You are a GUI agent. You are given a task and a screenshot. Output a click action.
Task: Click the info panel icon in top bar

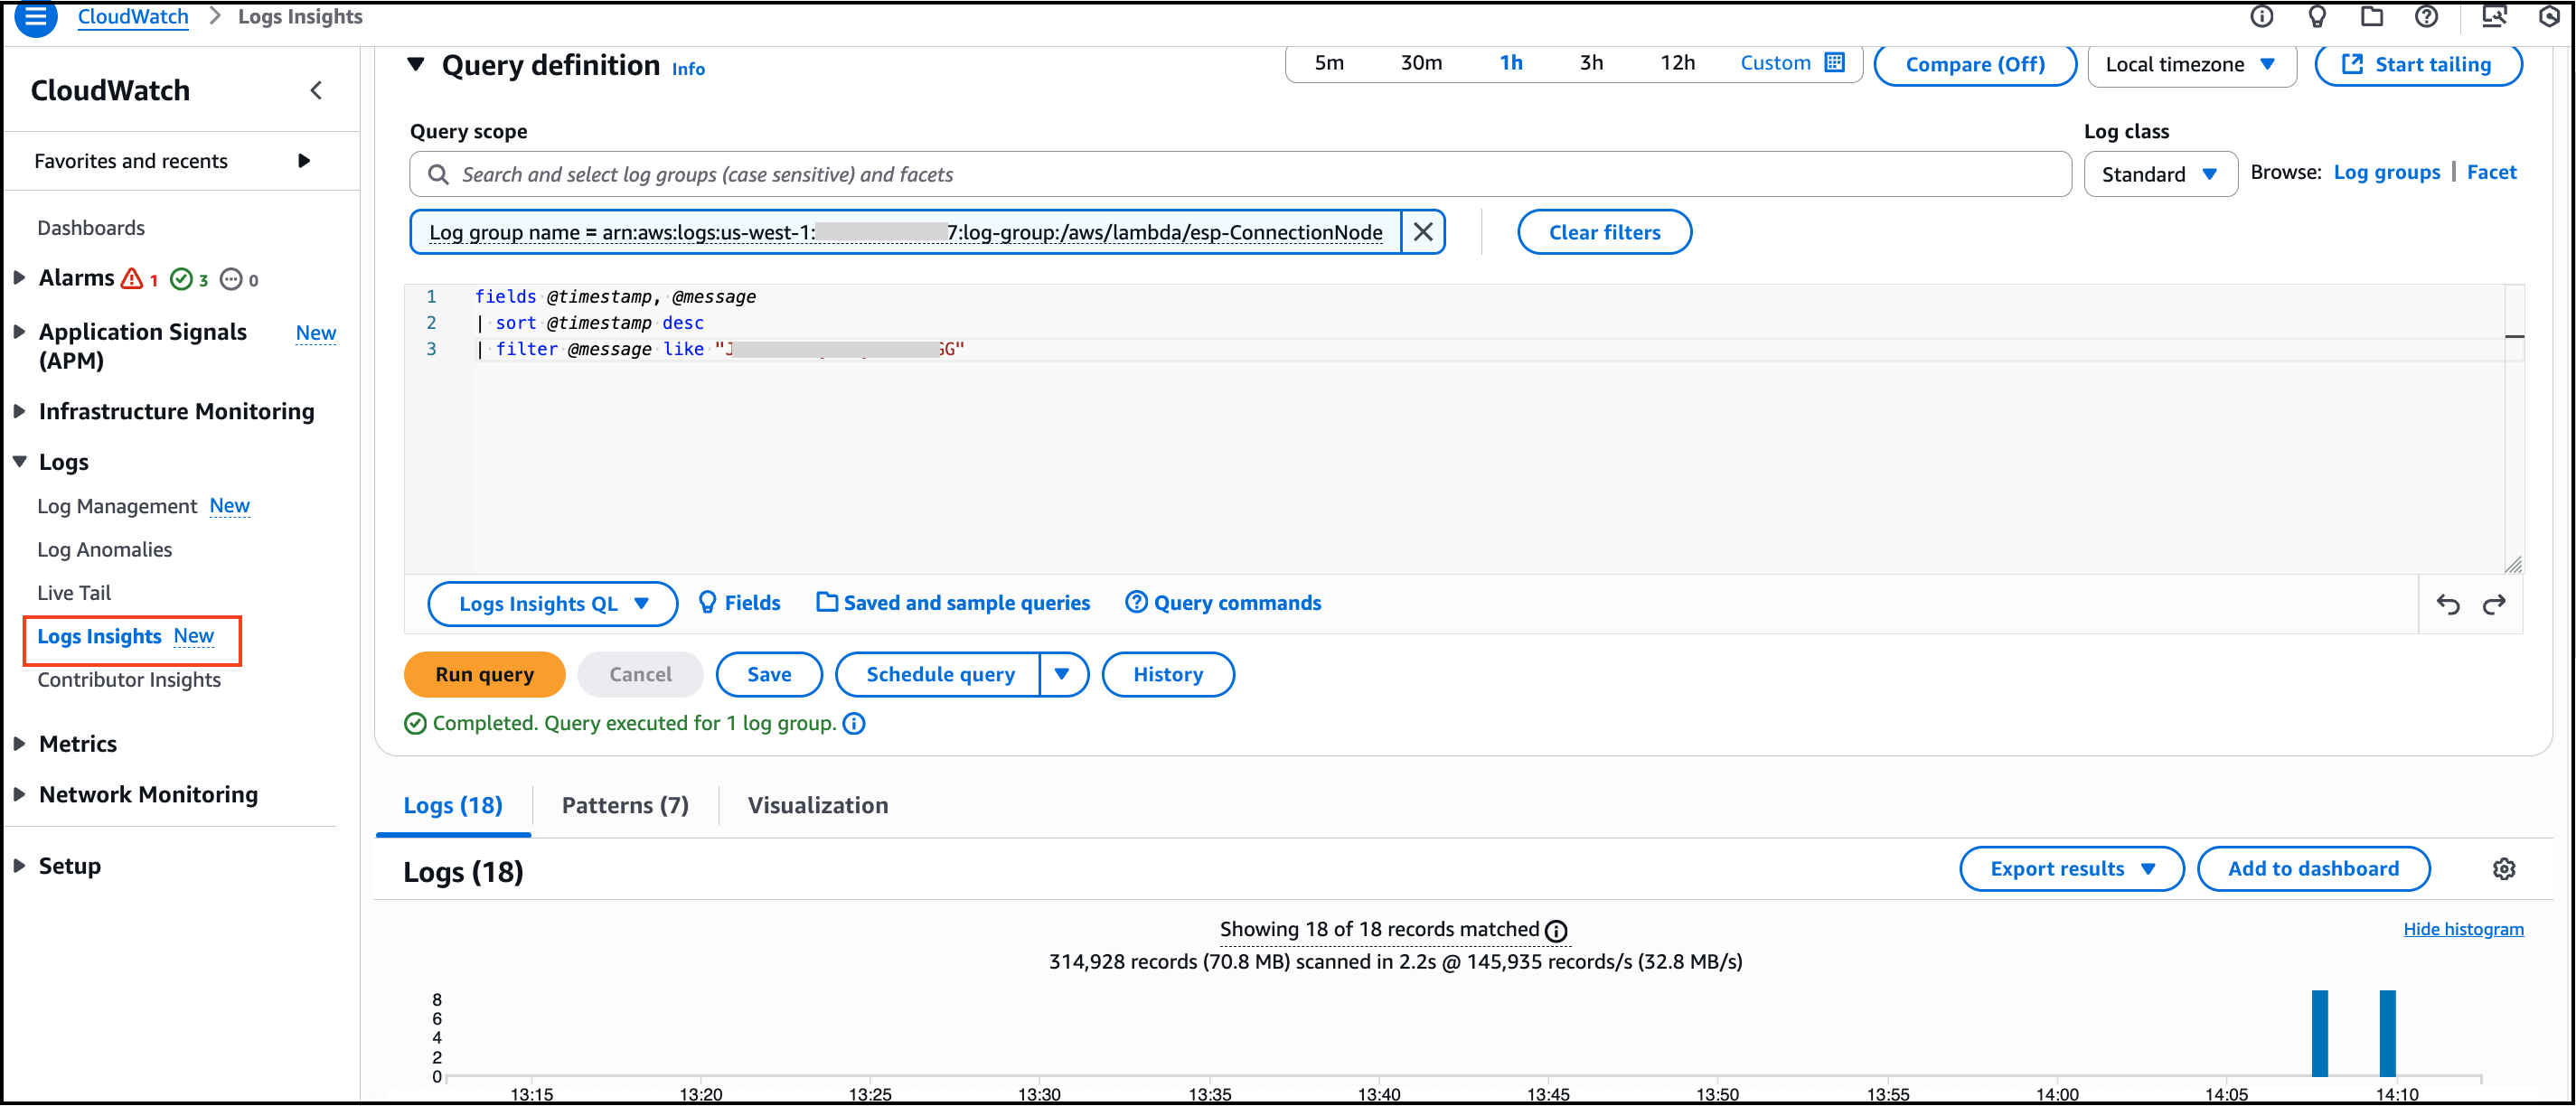[x=2261, y=16]
